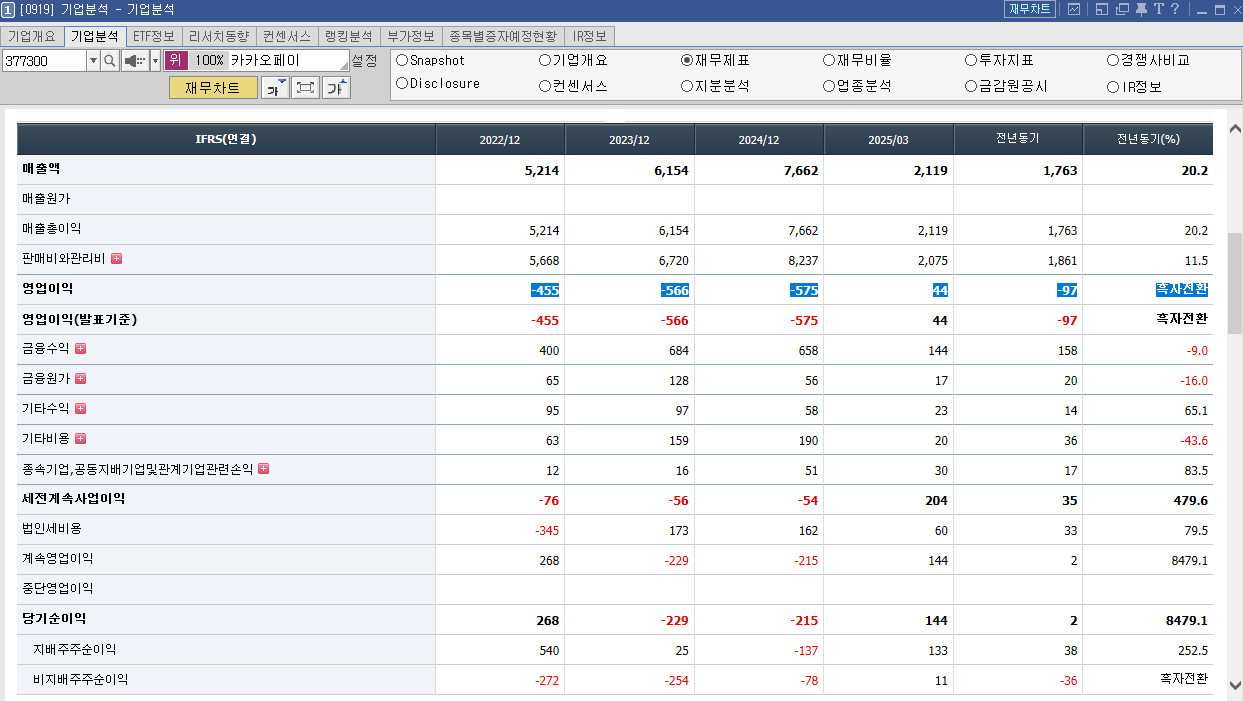
Task: Click the 100% margin rate label
Action: click(x=208, y=60)
